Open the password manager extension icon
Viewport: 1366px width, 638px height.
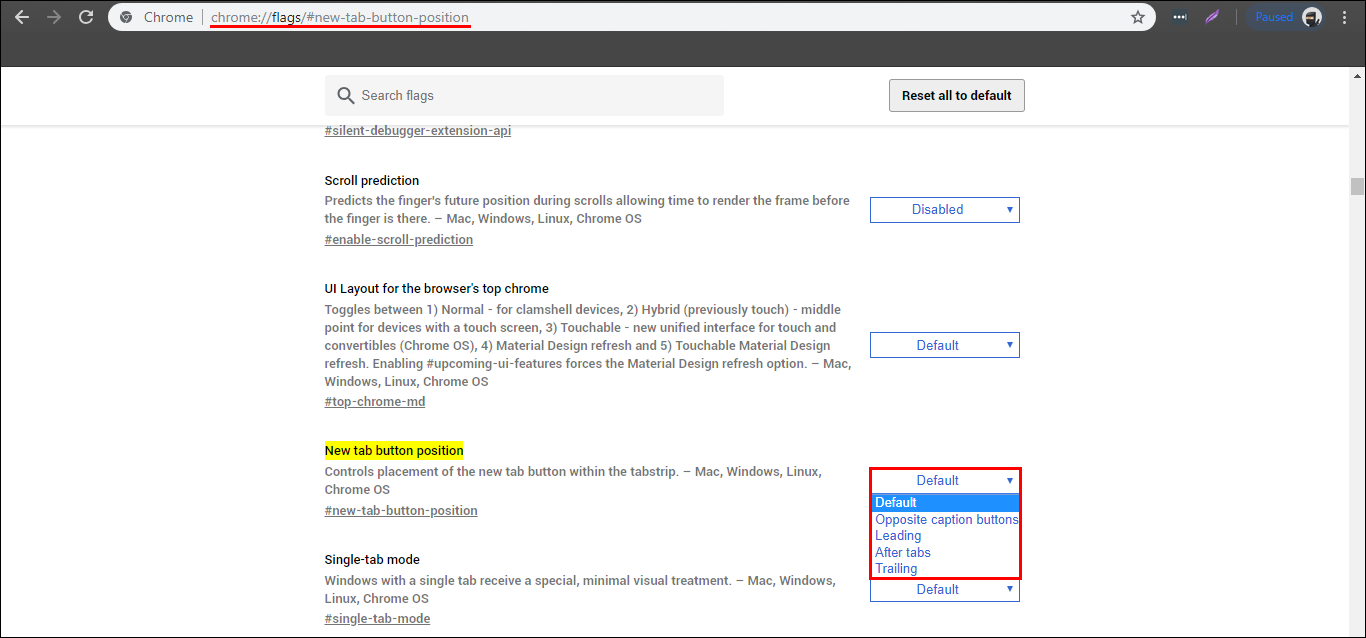point(1181,17)
